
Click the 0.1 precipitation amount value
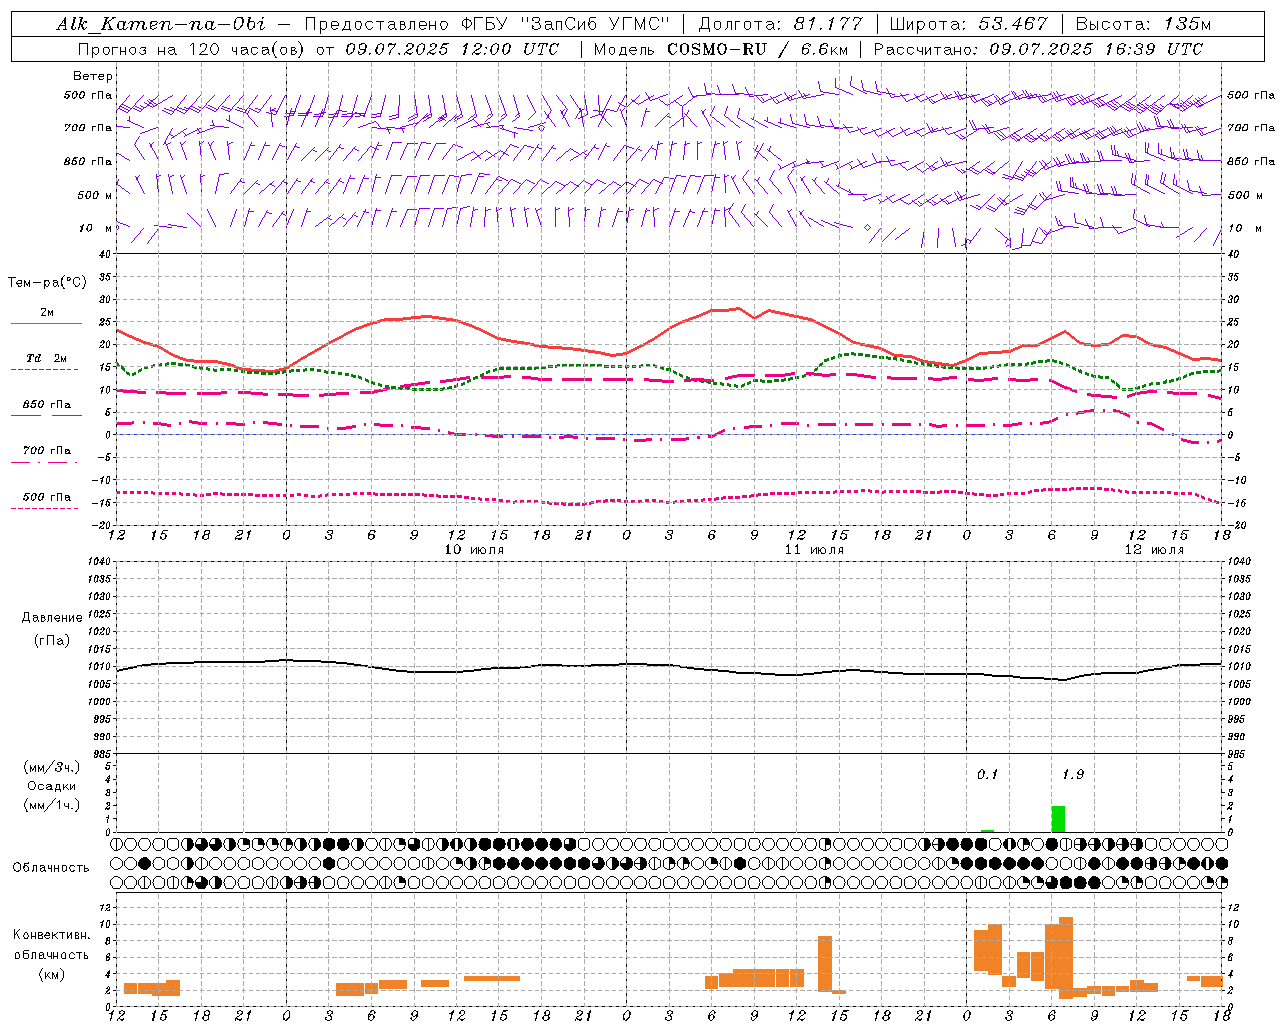click(x=987, y=775)
